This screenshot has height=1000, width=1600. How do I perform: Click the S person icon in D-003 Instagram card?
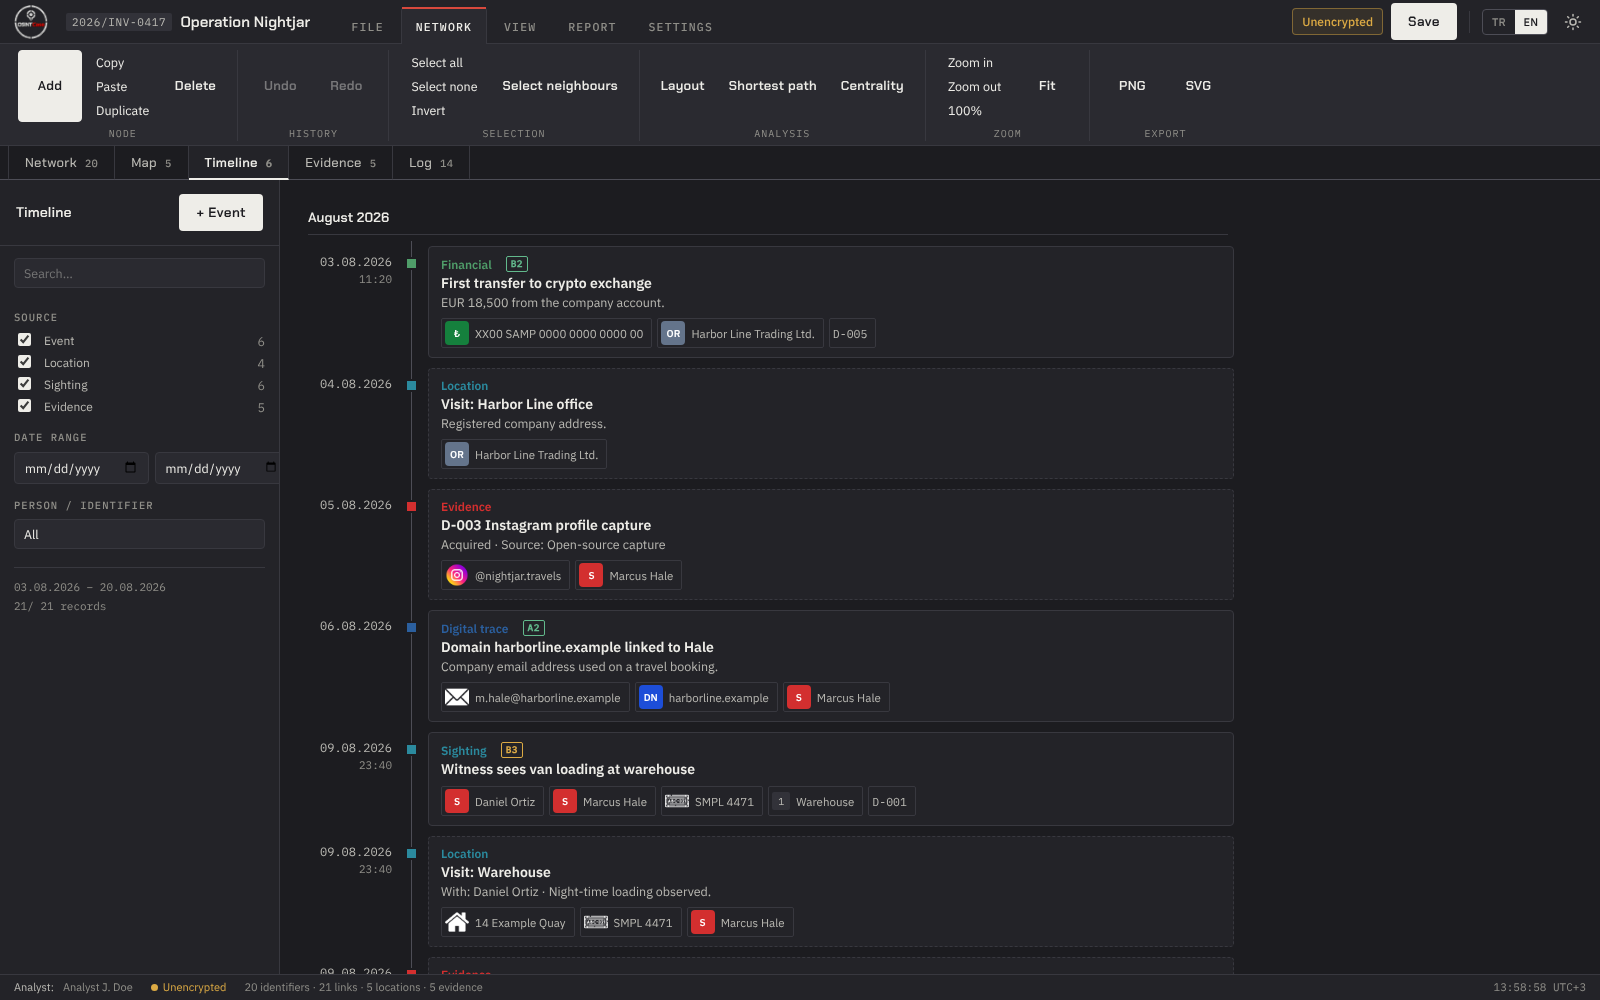click(x=591, y=576)
